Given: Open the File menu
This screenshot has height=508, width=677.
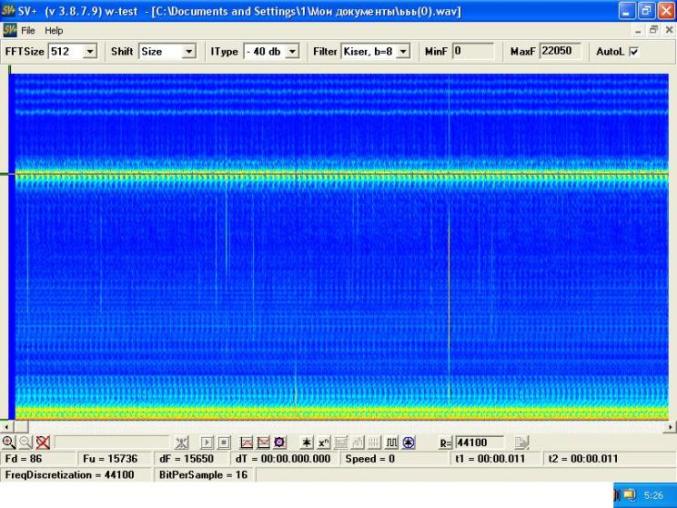Looking at the screenshot, I should [x=28, y=30].
